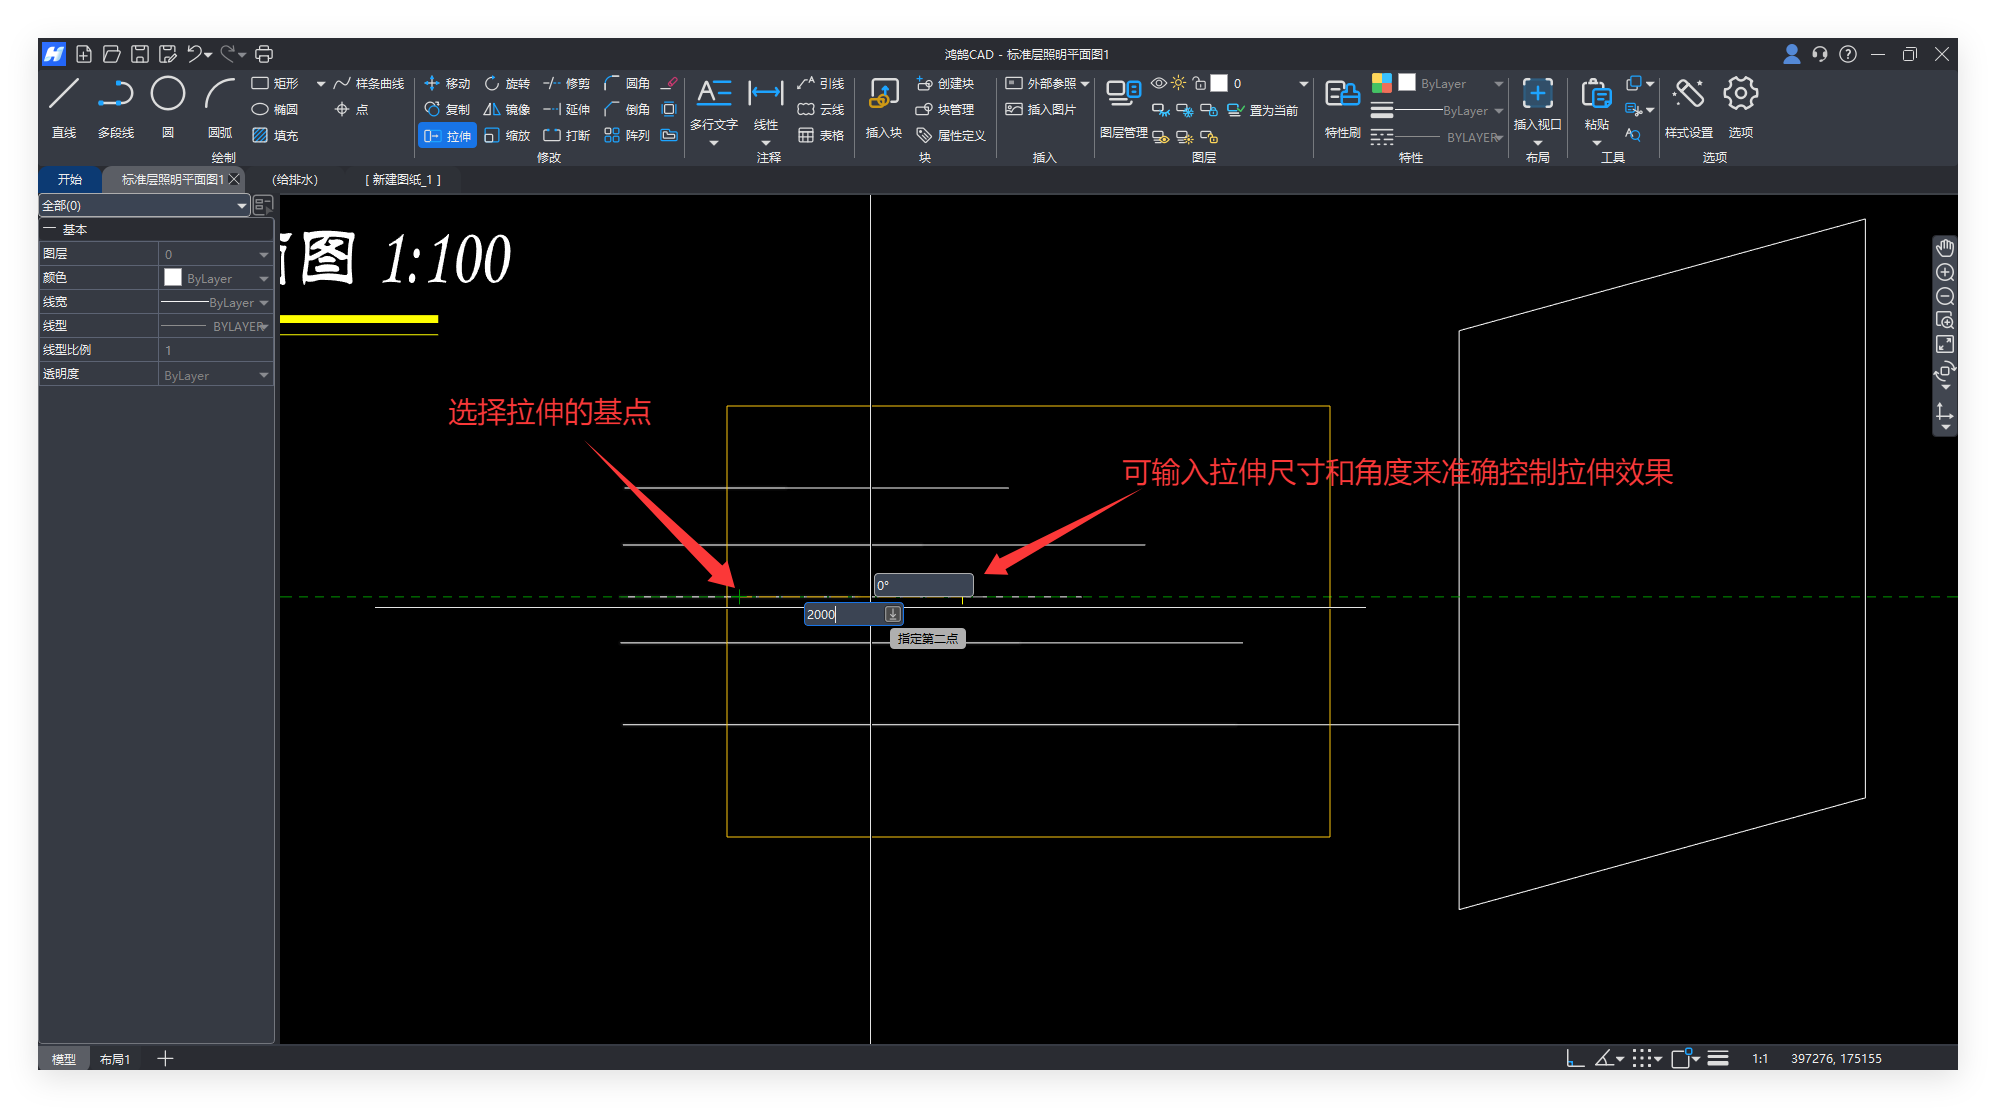
Task: Click the pan hand icon in navigation bar
Action: click(x=1944, y=248)
